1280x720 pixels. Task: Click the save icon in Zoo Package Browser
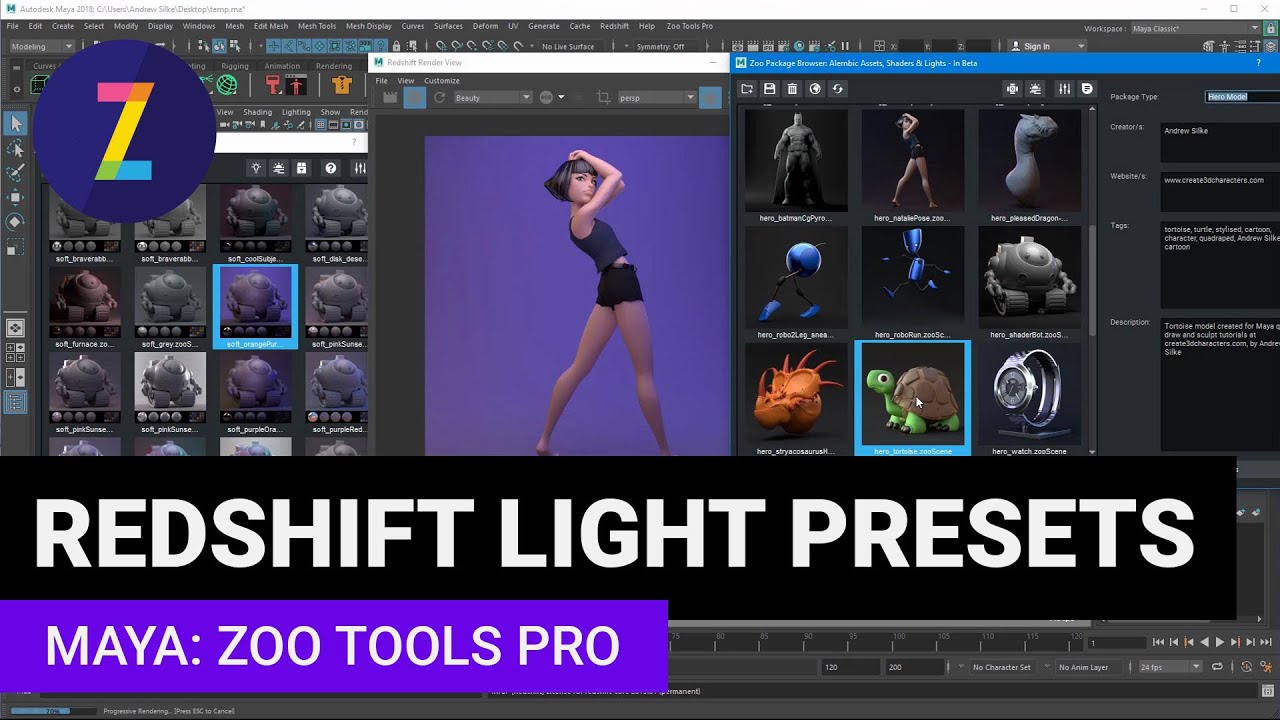[769, 89]
